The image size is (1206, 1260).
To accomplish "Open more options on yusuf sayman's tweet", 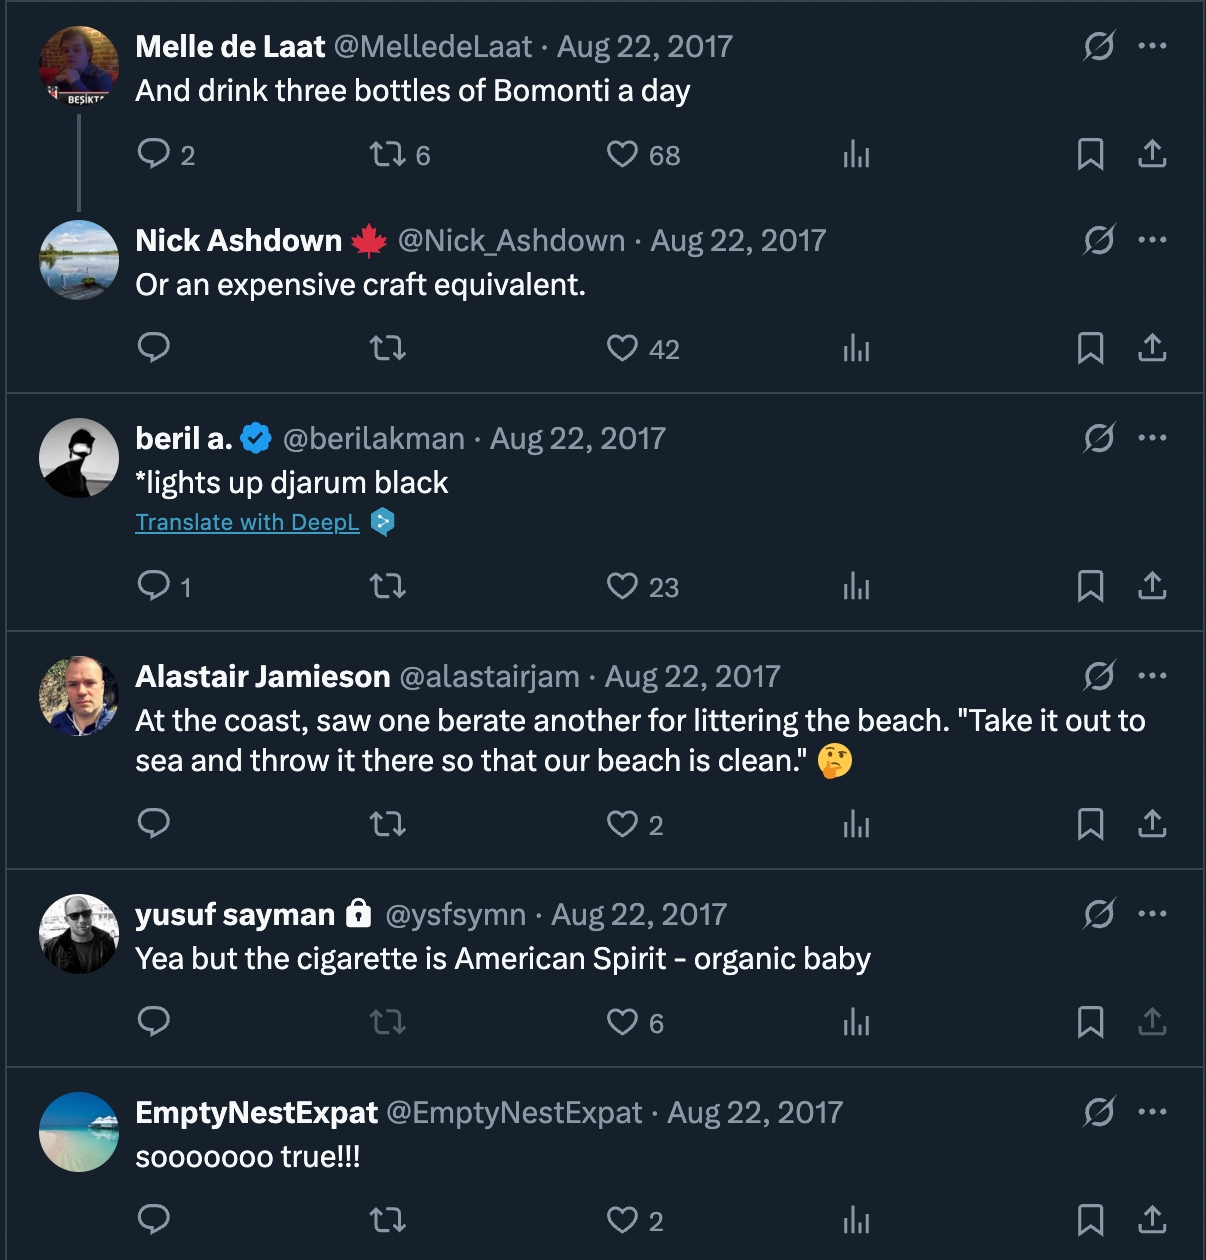I will click(x=1152, y=914).
